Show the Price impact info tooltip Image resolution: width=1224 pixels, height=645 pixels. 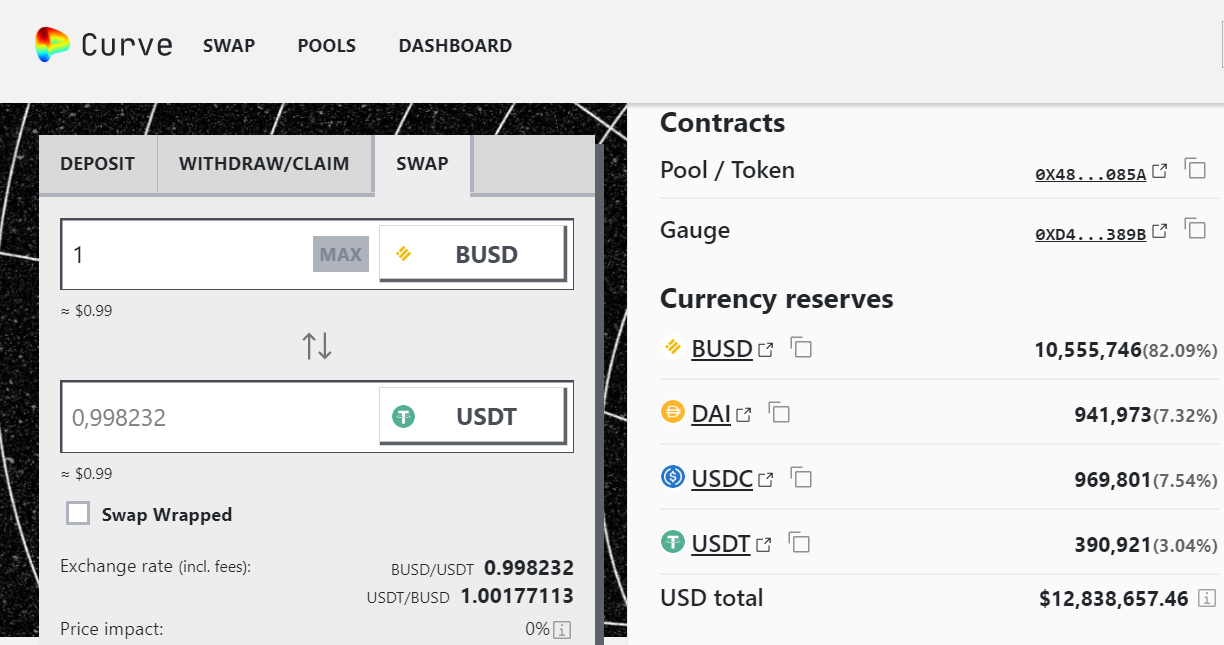click(562, 629)
